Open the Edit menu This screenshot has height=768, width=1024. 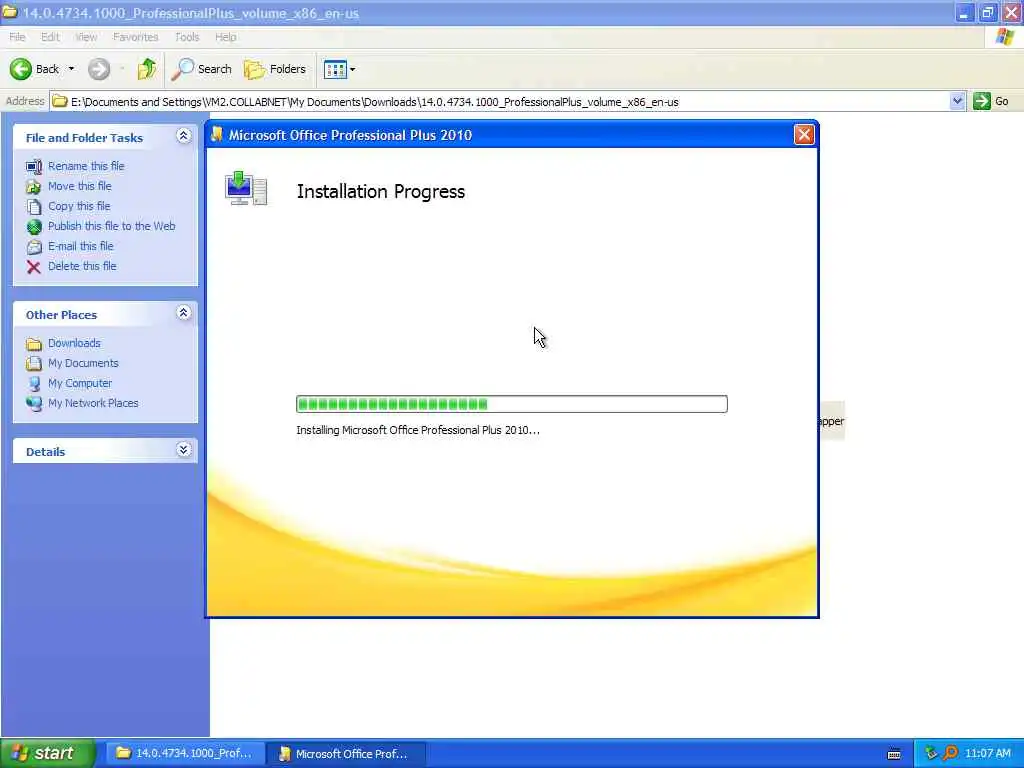pos(50,37)
